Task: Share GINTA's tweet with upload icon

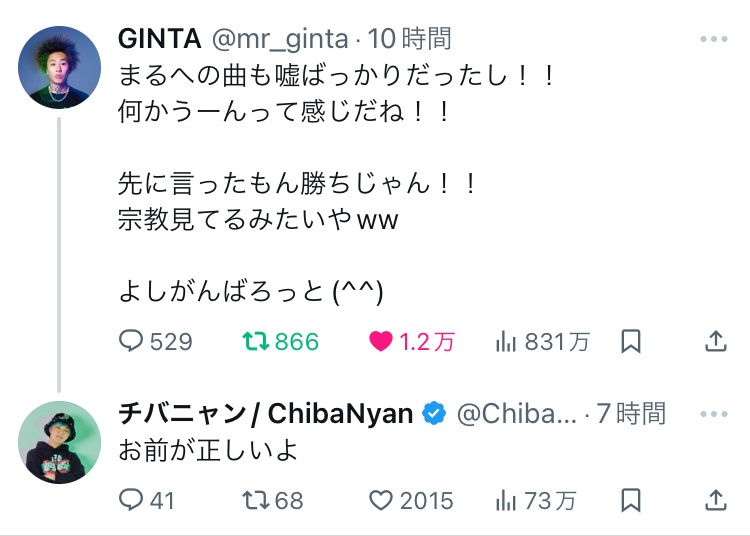Action: coord(716,341)
